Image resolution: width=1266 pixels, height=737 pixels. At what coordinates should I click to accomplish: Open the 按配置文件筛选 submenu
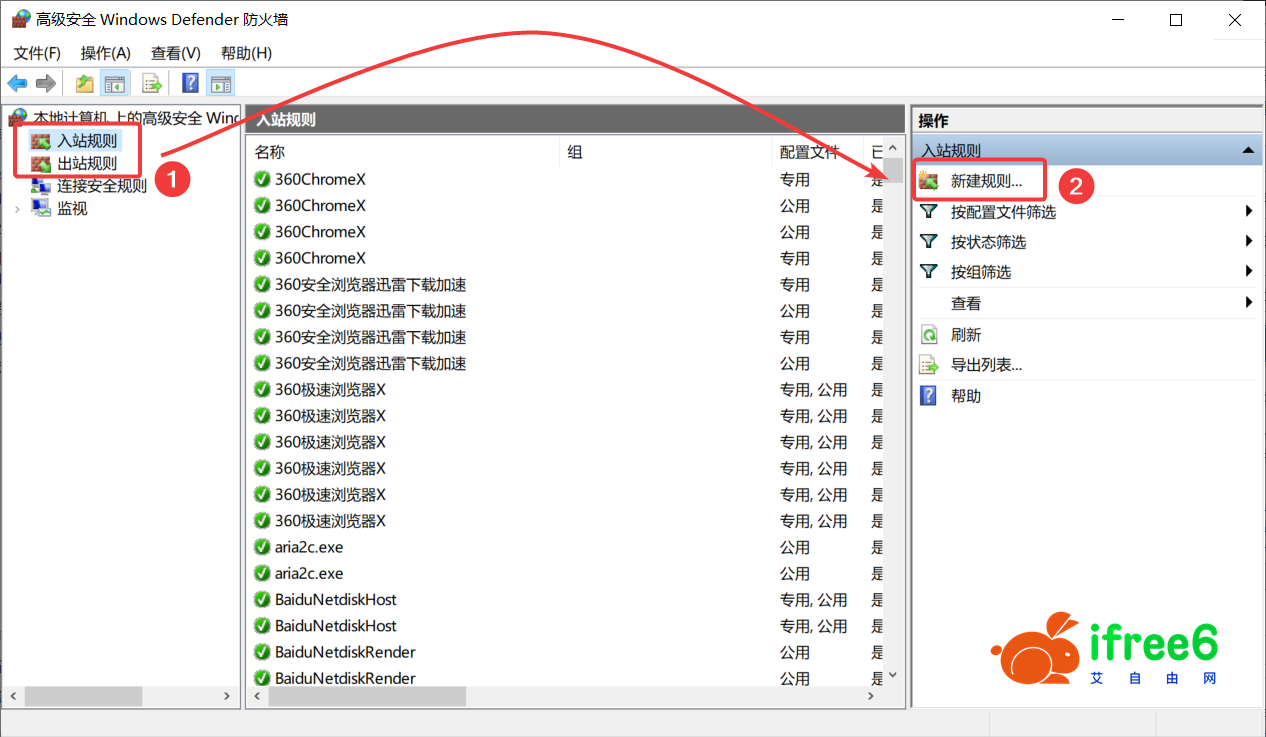tap(1002, 212)
